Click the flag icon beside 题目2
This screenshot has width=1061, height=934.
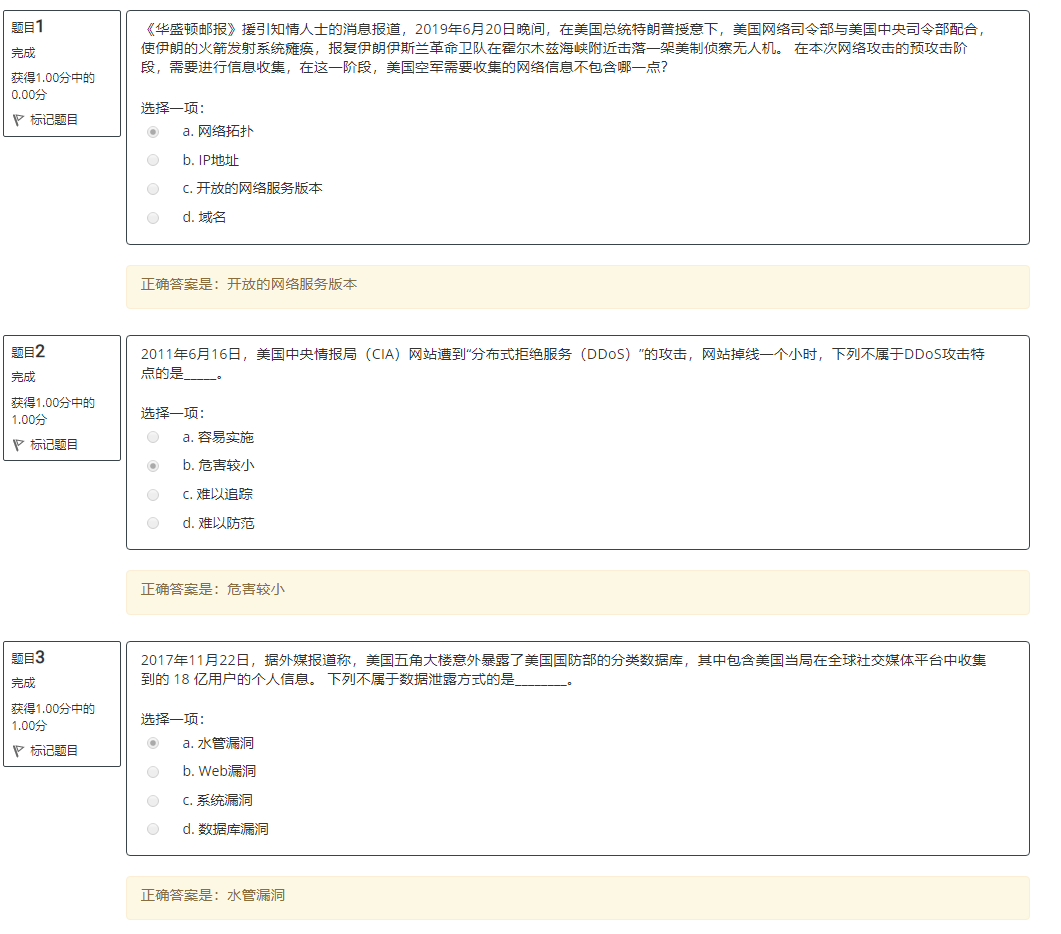click(18, 444)
